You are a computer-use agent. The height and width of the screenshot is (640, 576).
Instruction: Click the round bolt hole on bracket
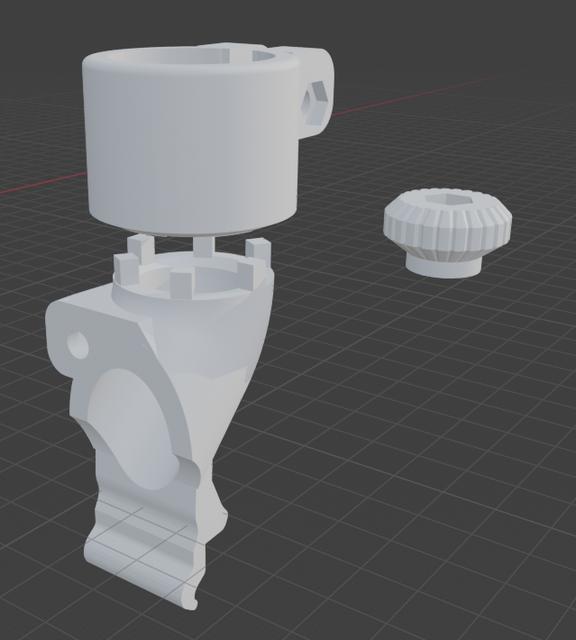(78, 345)
